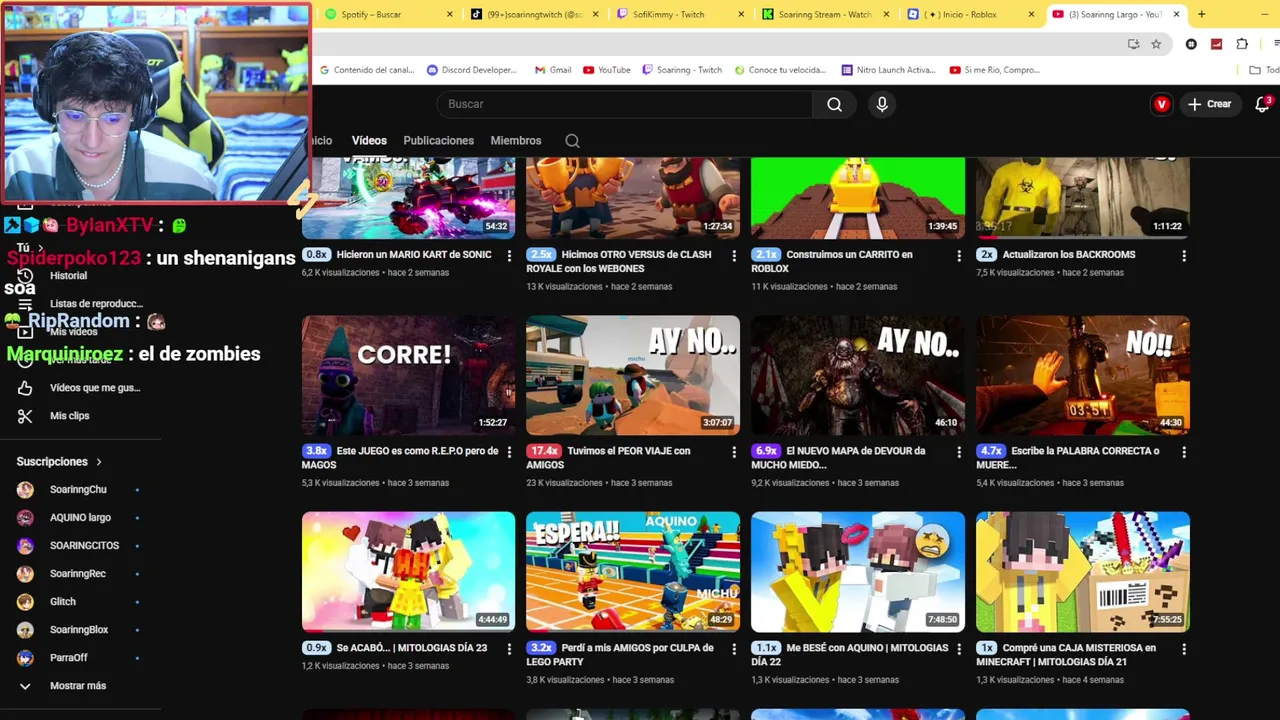1280x720 pixels.
Task: Expand Mostrar más subscriptions
Action: point(78,686)
